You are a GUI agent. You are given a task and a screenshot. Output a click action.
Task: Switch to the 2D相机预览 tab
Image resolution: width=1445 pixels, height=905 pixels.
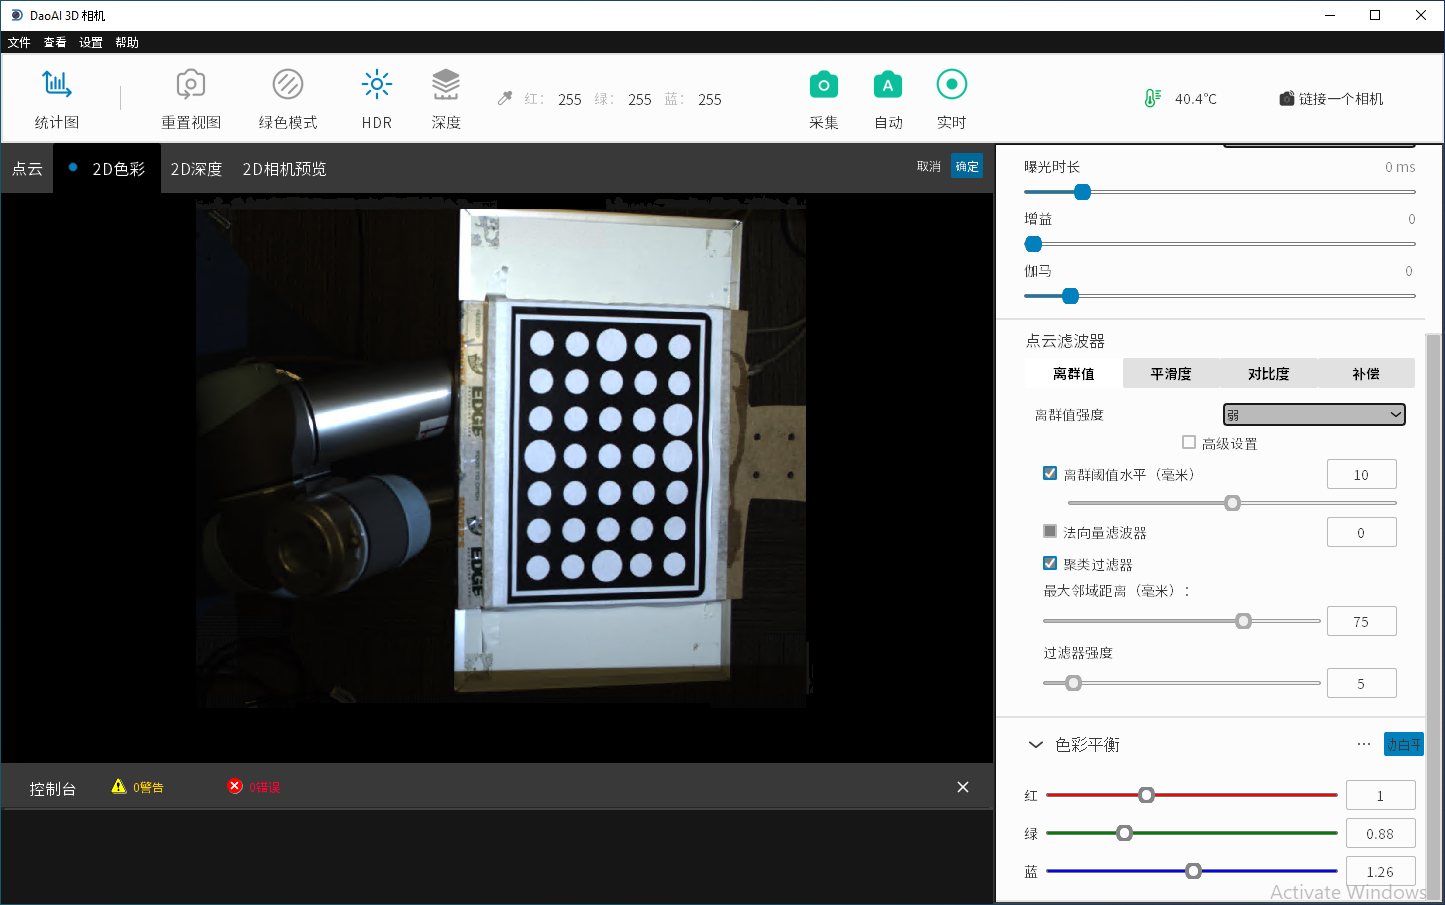coord(284,168)
